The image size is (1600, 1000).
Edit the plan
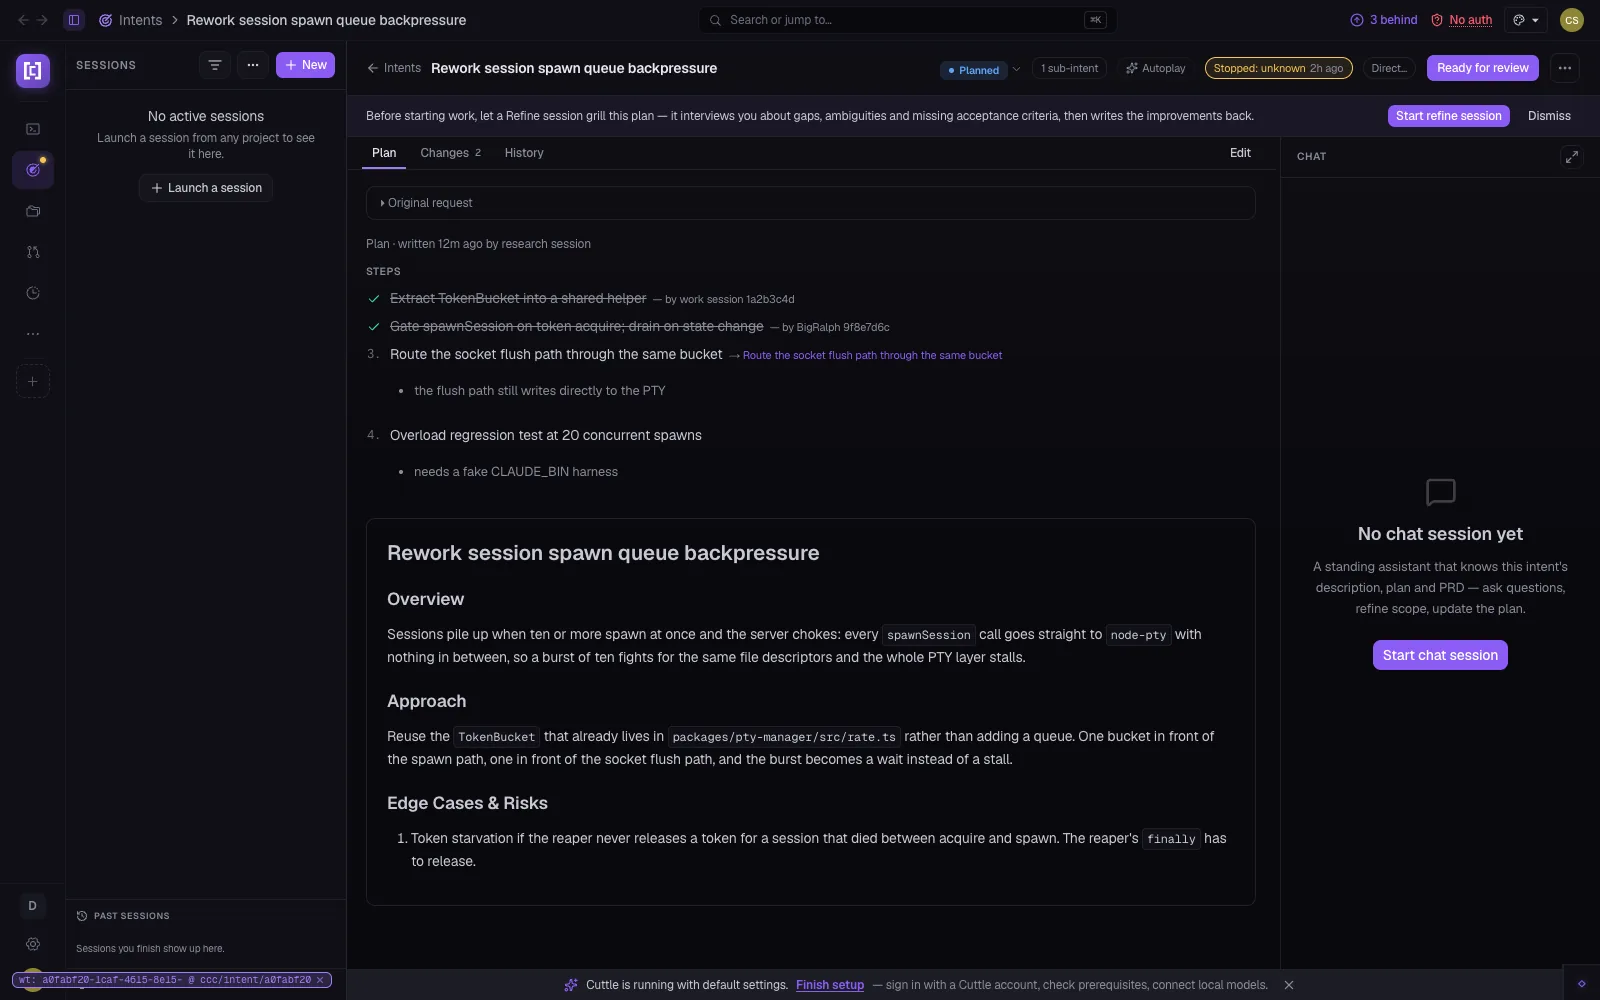(1240, 153)
